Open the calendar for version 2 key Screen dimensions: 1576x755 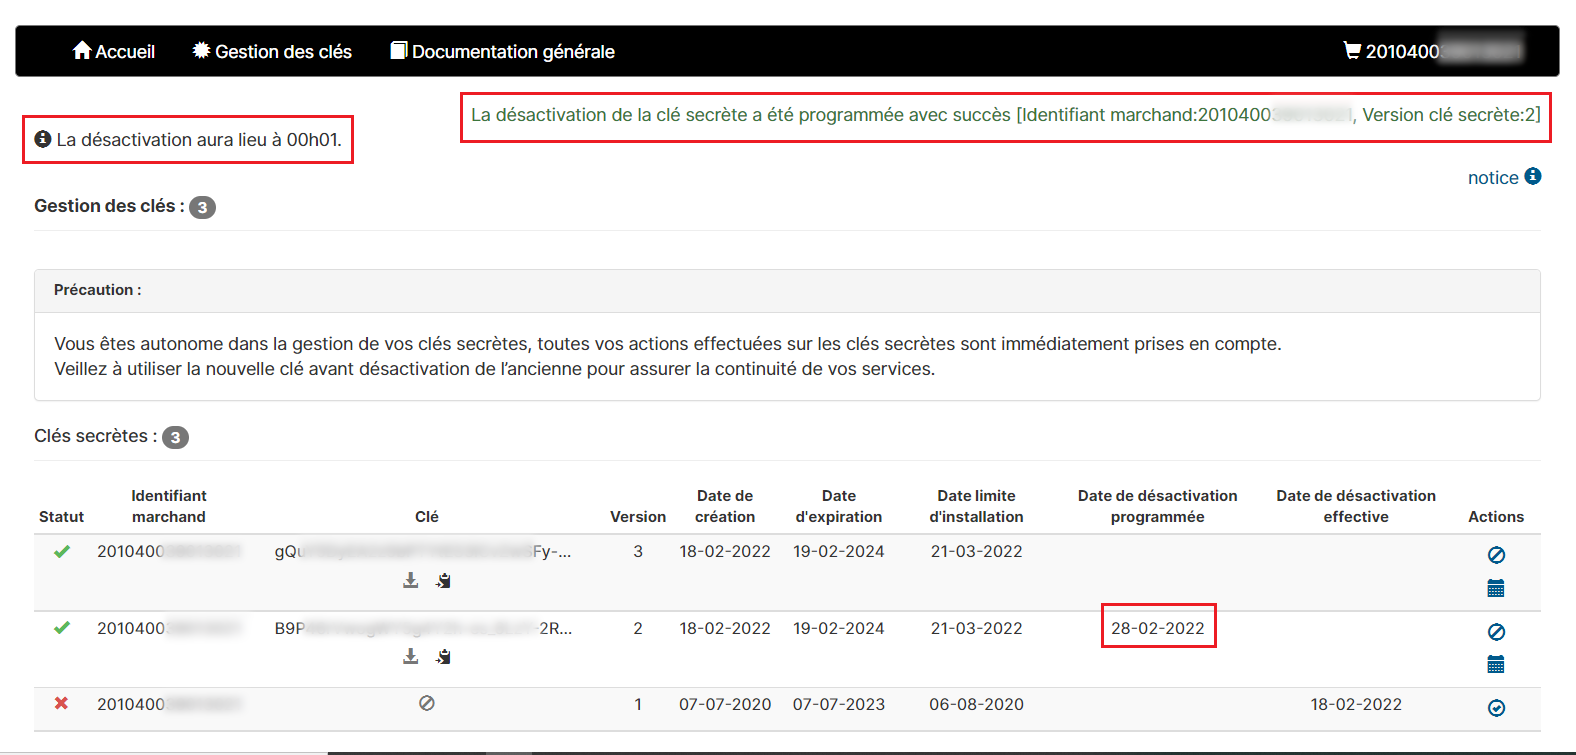[1496, 664]
